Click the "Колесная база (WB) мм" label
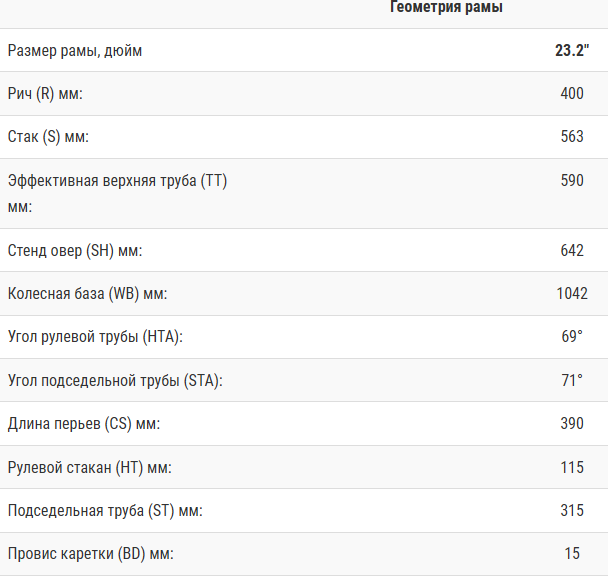Image resolution: width=608 pixels, height=576 pixels. 87,294
